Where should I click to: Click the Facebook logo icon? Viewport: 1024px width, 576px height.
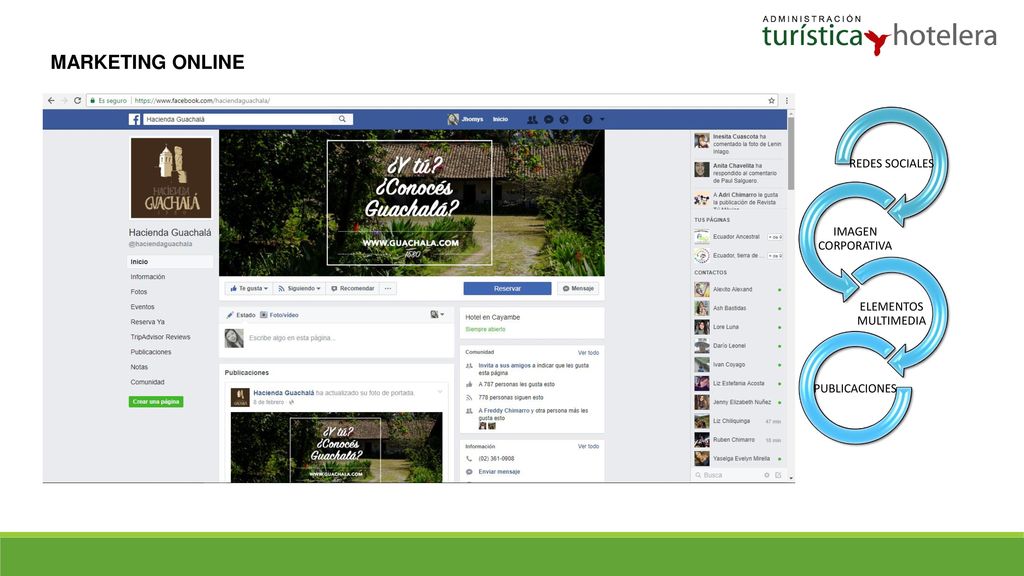[x=135, y=120]
